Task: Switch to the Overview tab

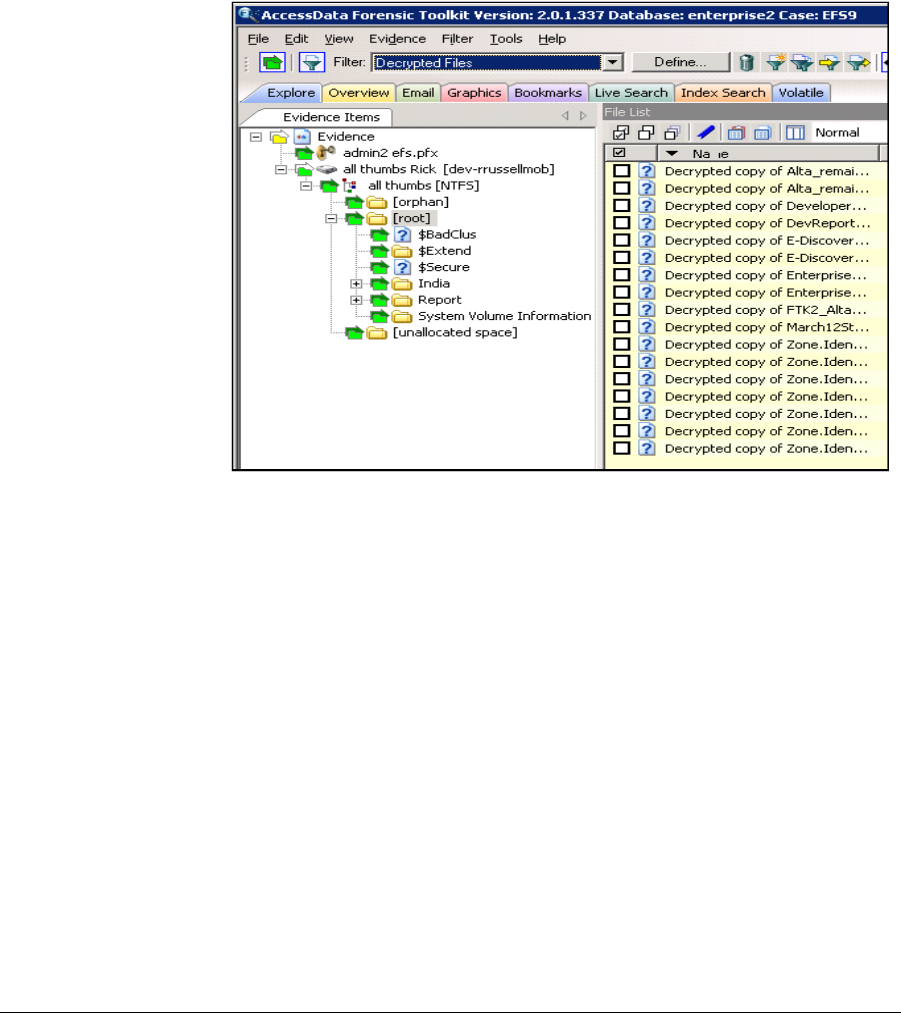Action: coord(358,93)
